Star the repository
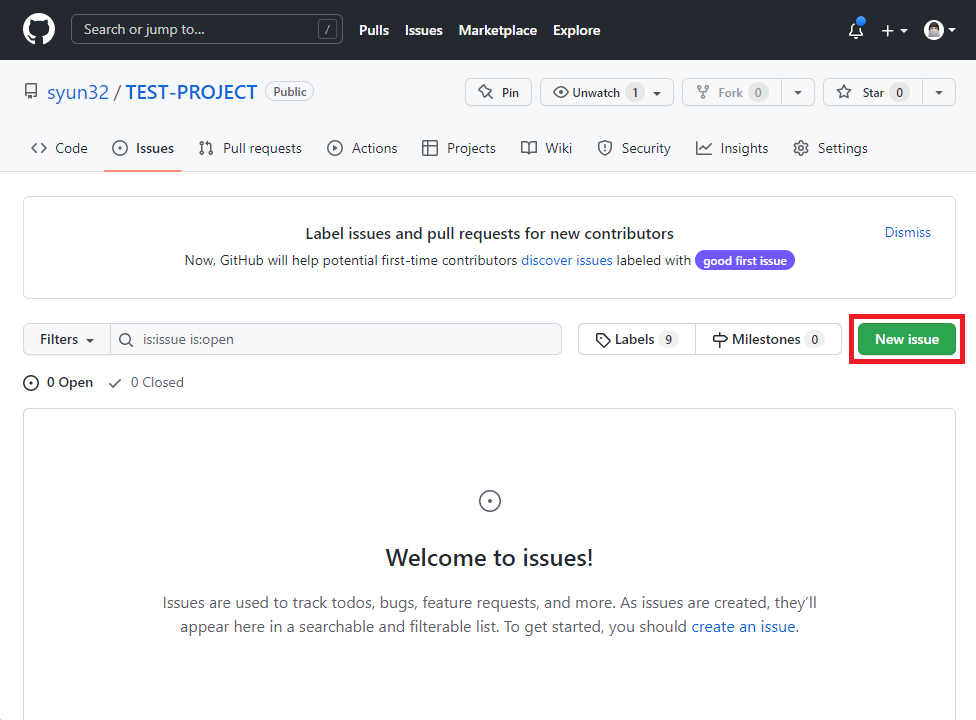The width and height of the screenshot is (976, 720). tap(873, 92)
